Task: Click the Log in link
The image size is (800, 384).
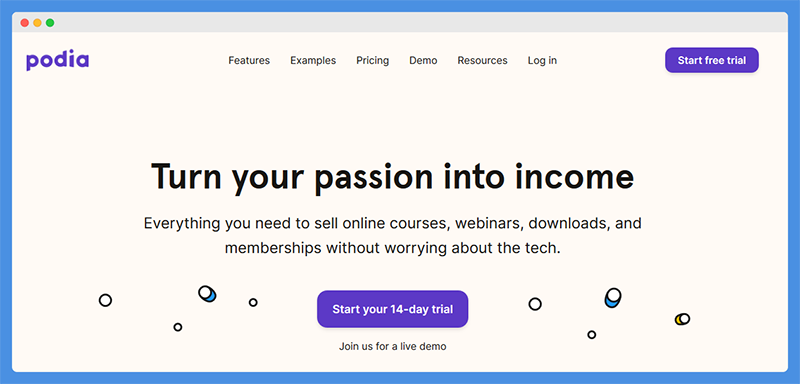Action: pyautogui.click(x=542, y=61)
